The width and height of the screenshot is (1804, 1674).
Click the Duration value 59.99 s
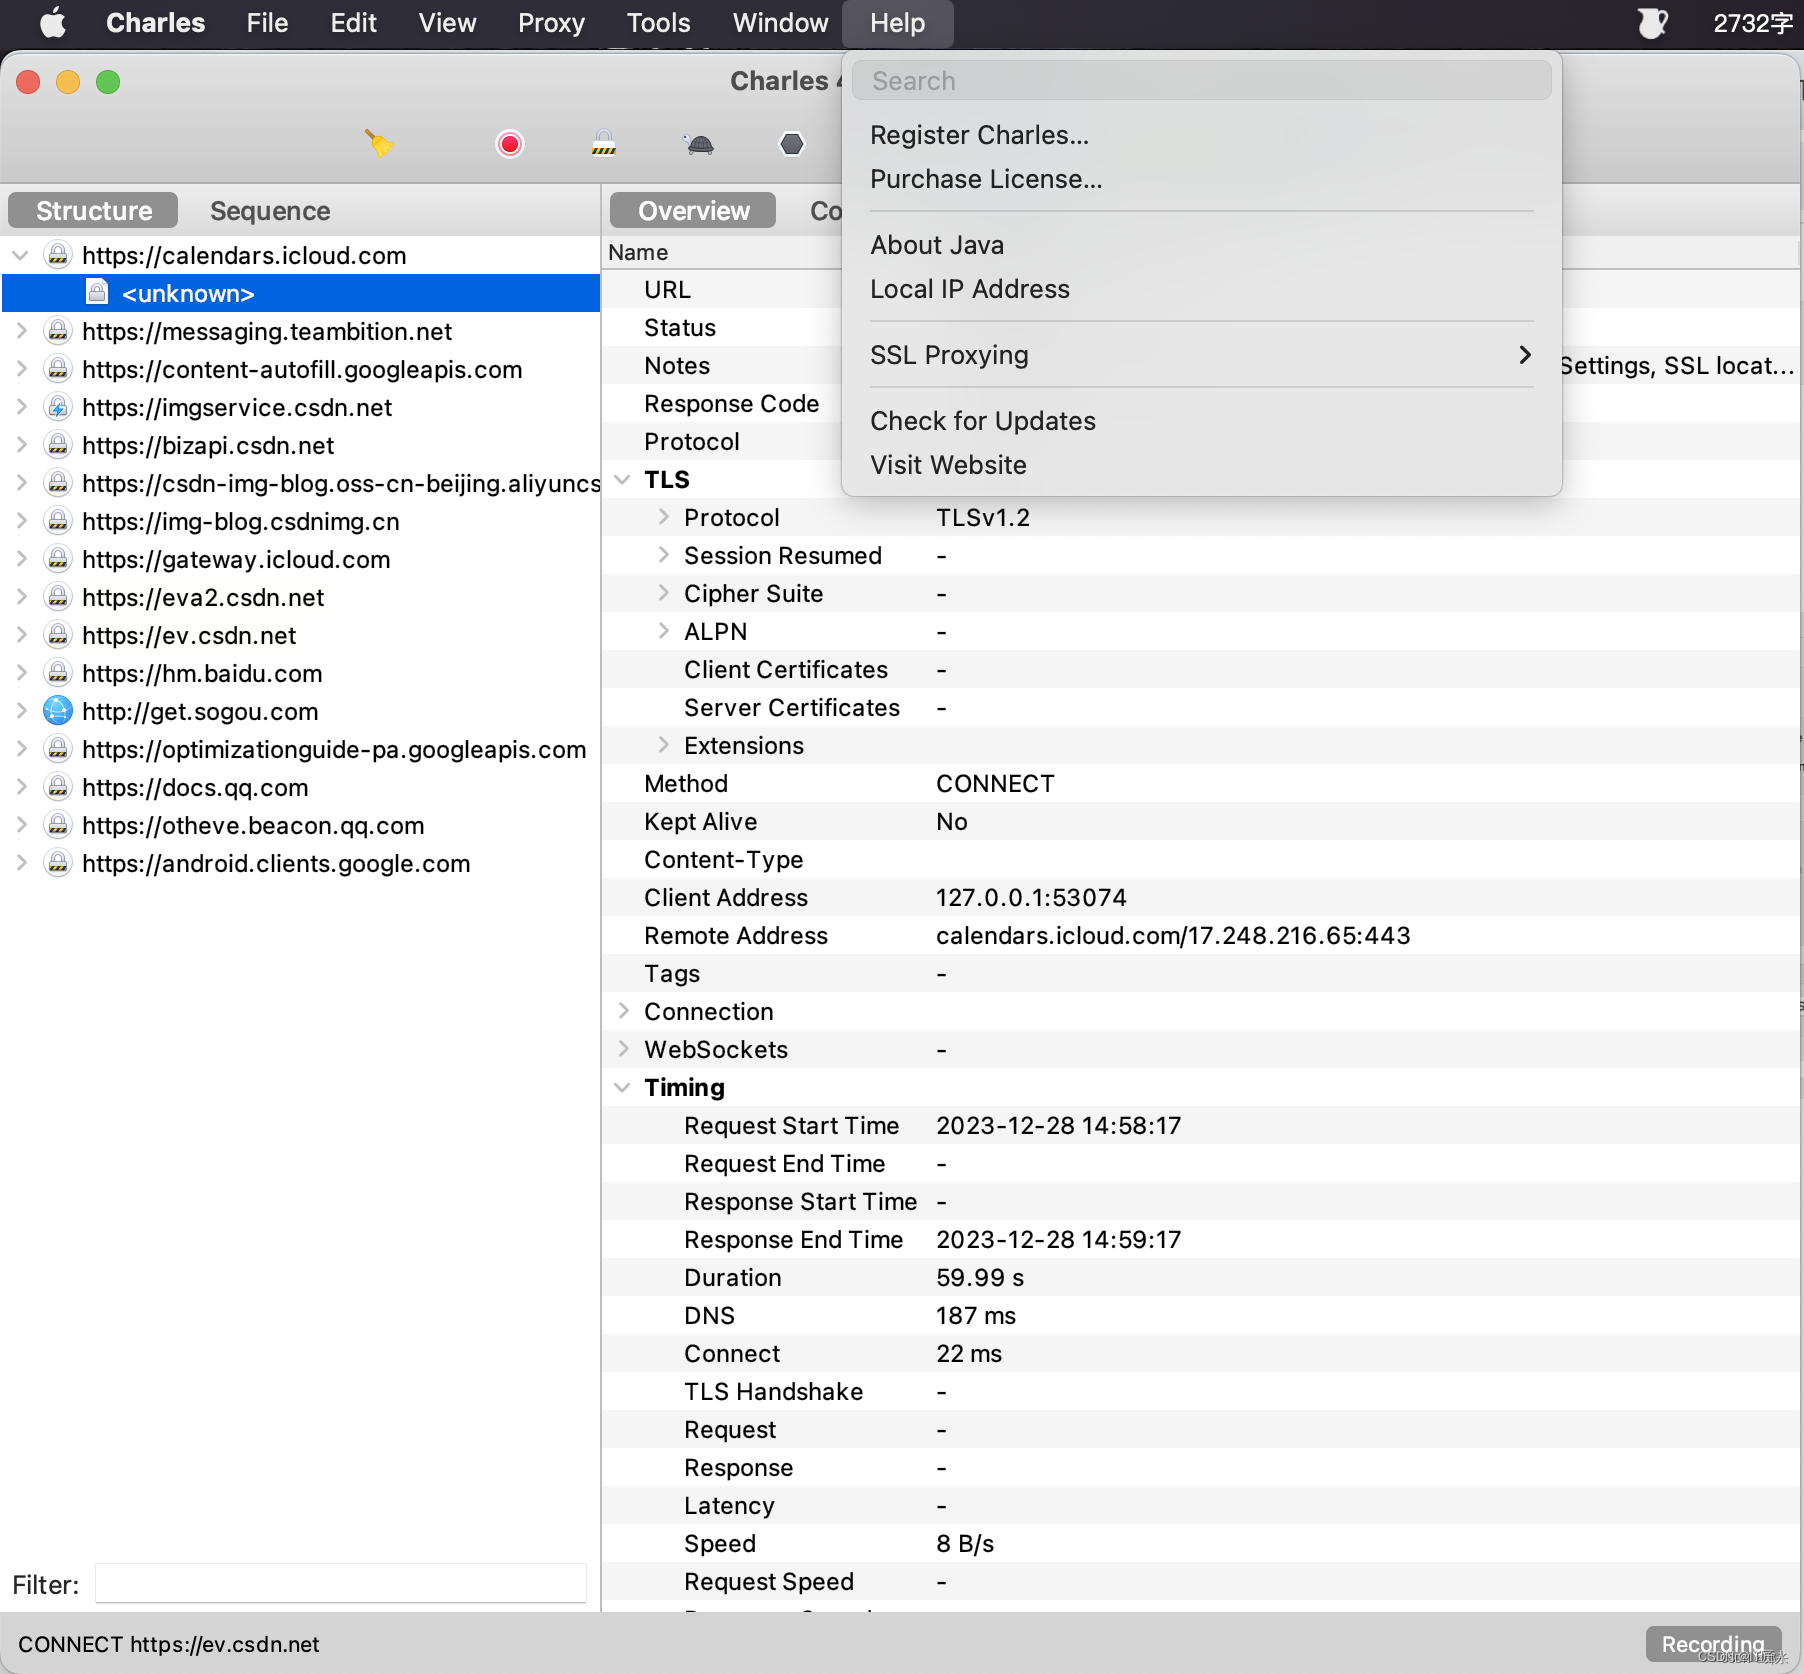(980, 1277)
